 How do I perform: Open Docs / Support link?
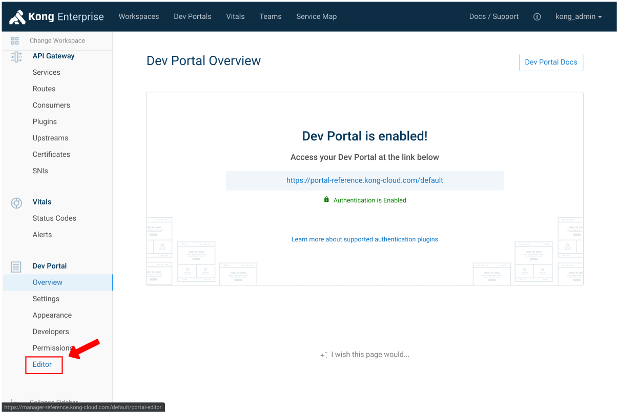494,17
